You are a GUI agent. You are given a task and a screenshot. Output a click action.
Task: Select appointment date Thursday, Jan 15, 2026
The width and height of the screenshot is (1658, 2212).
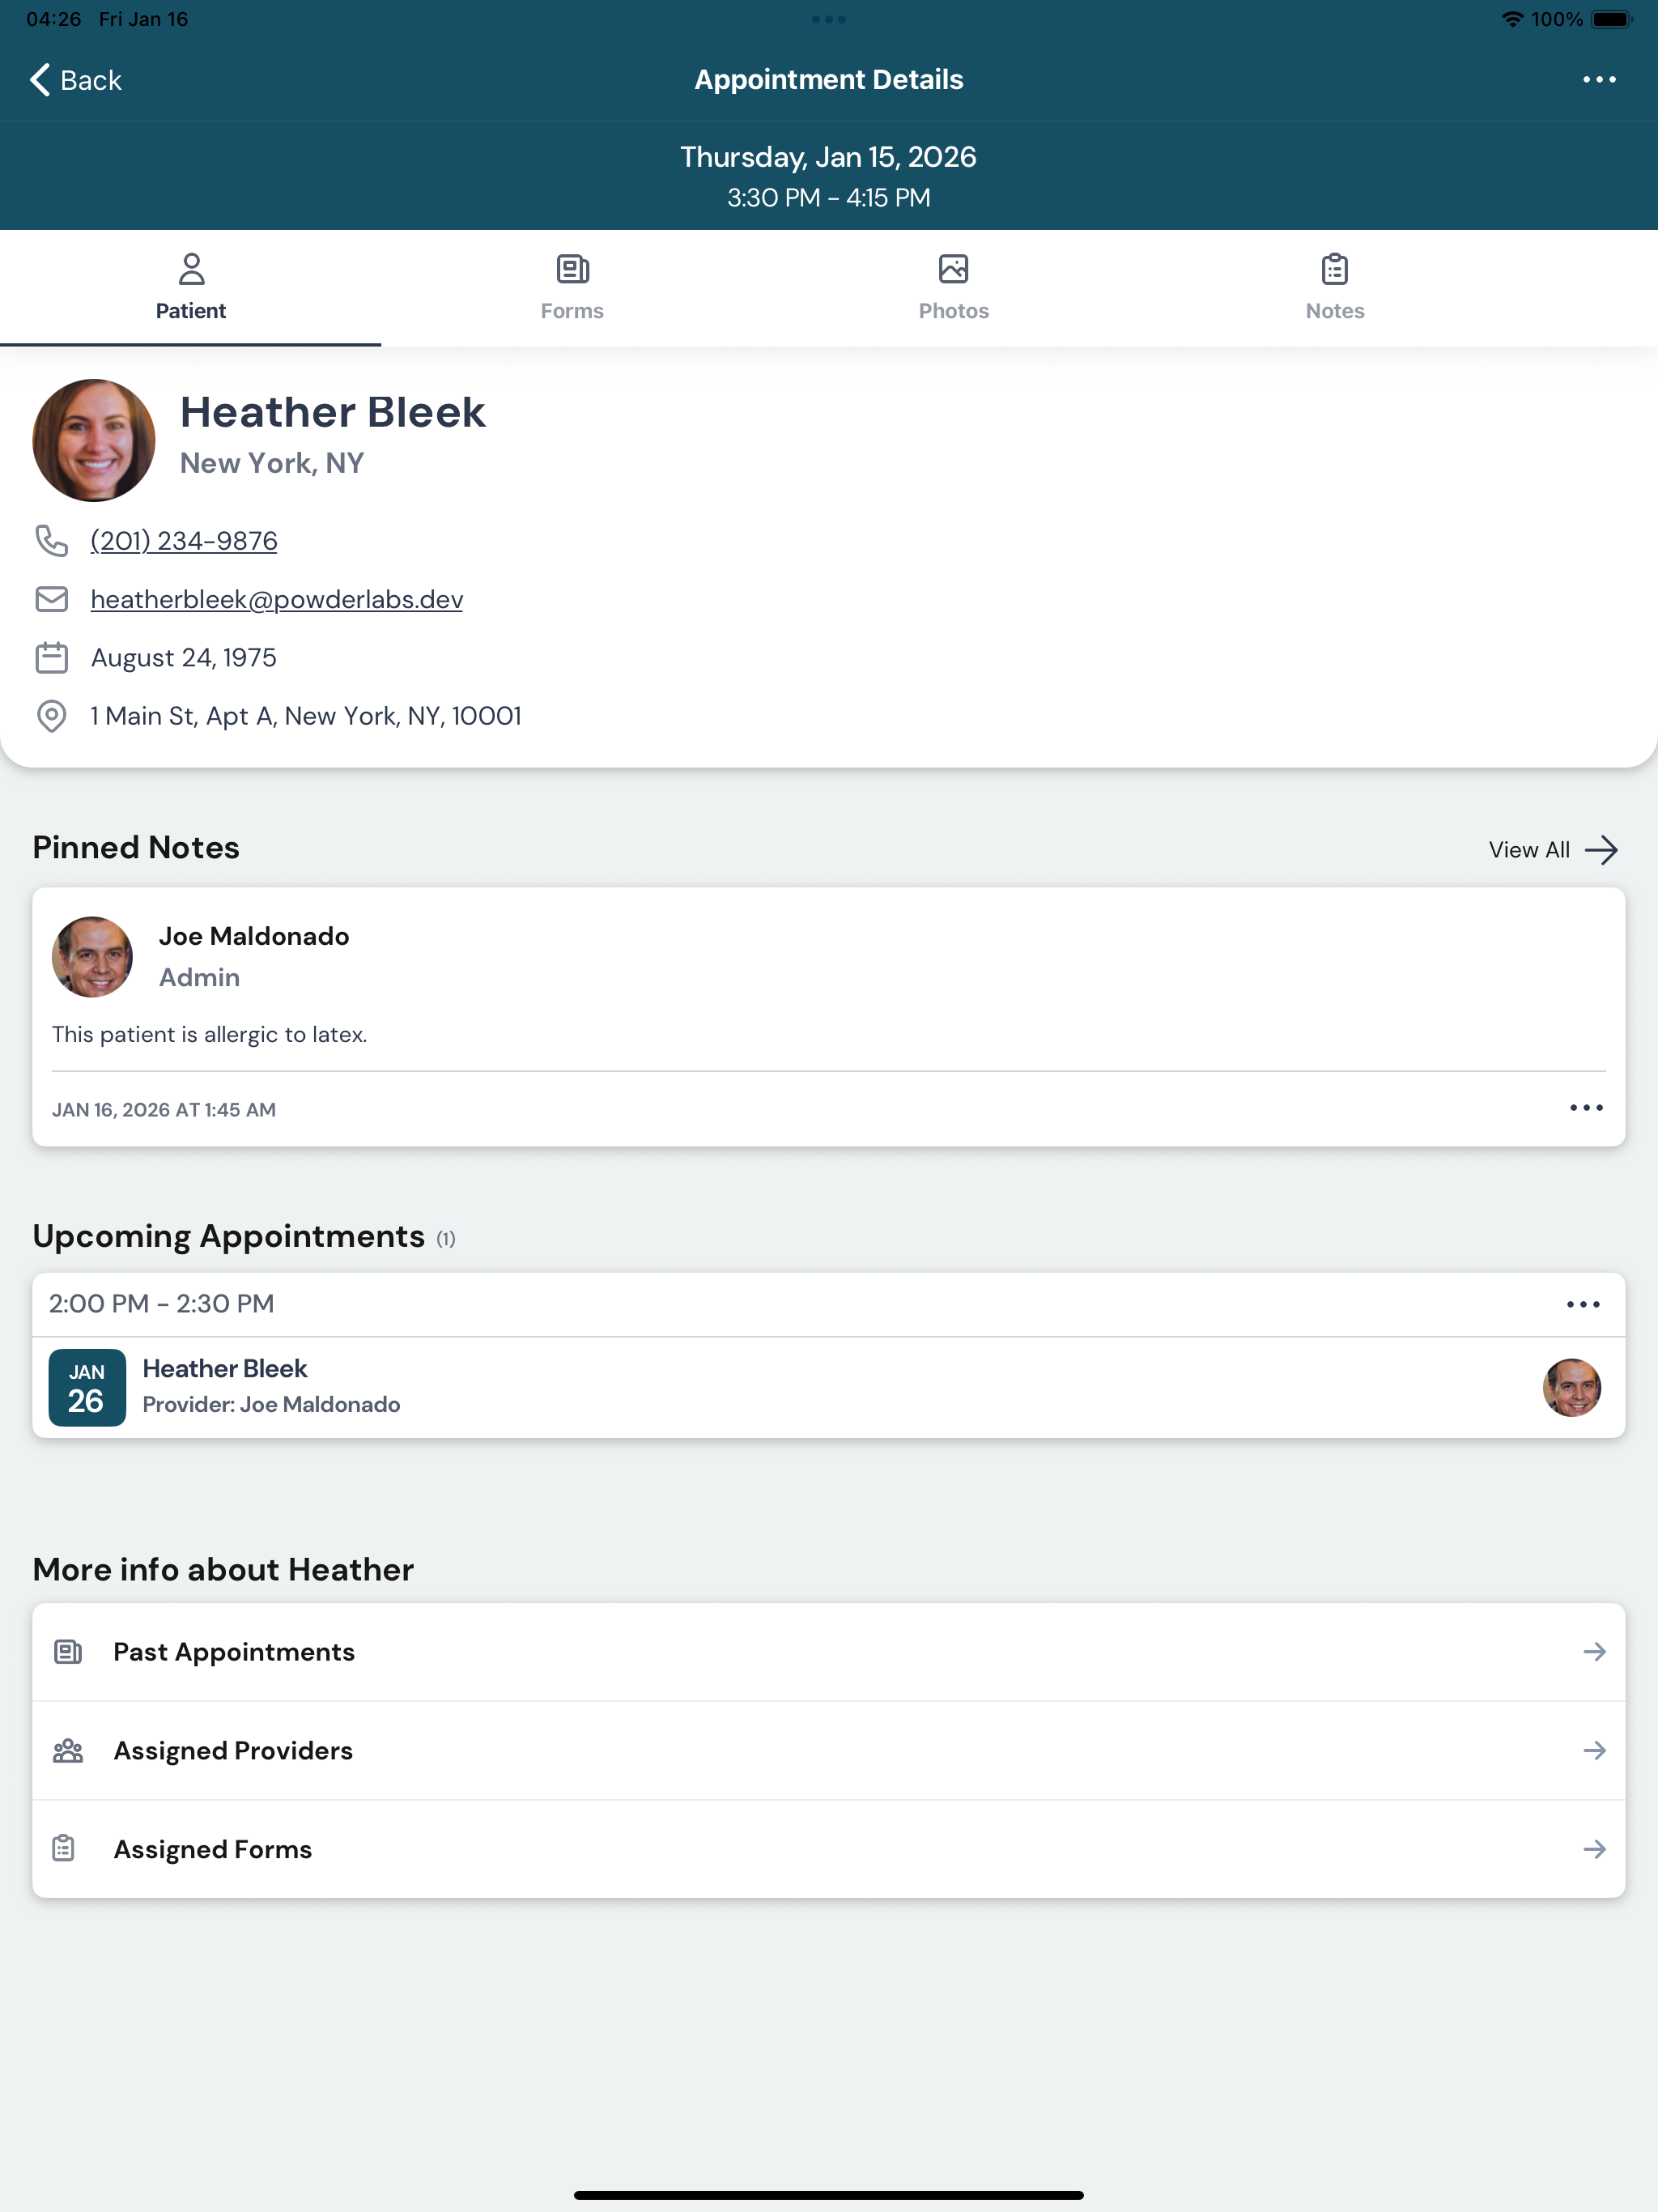pyautogui.click(x=829, y=157)
